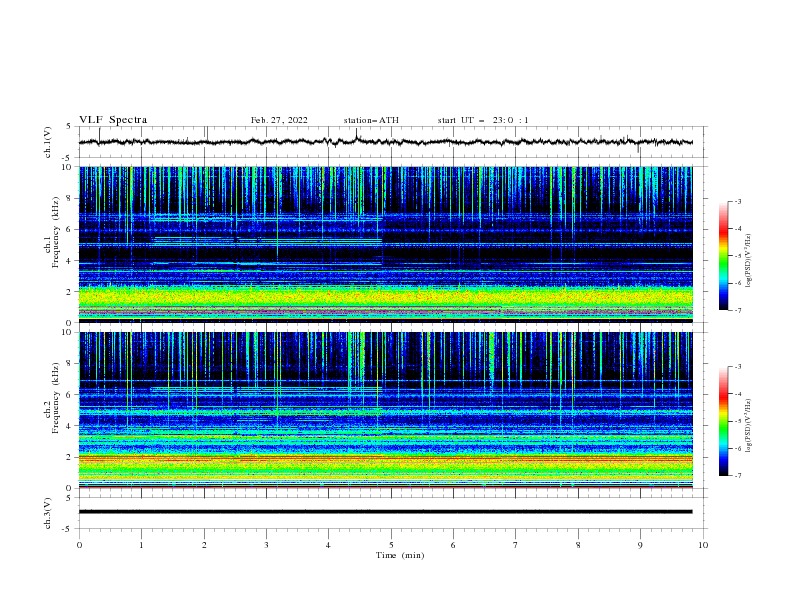The width and height of the screenshot is (792, 612).
Task: Click the color scale bar beside ch.1 spectrogram
Action: [723, 255]
